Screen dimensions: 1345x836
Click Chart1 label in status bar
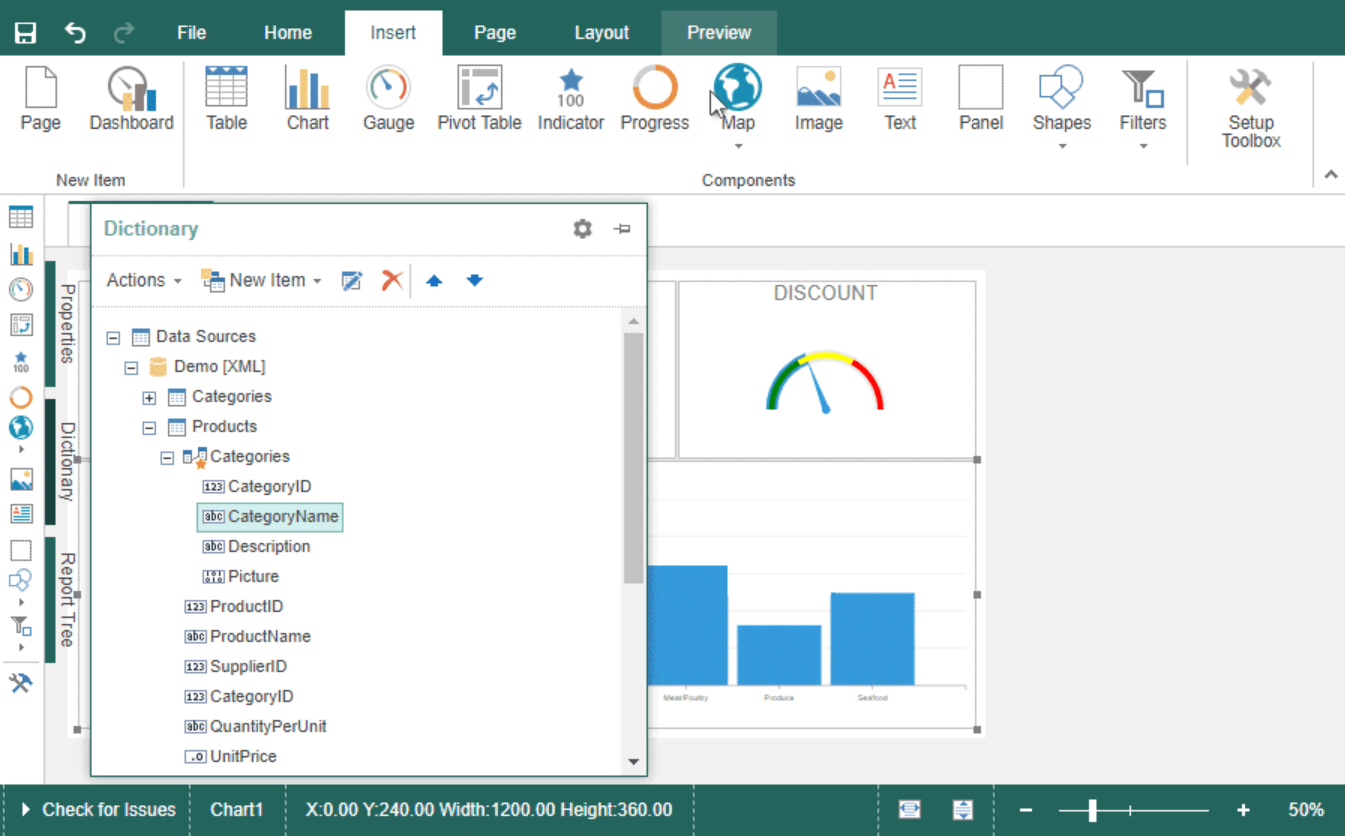(237, 810)
